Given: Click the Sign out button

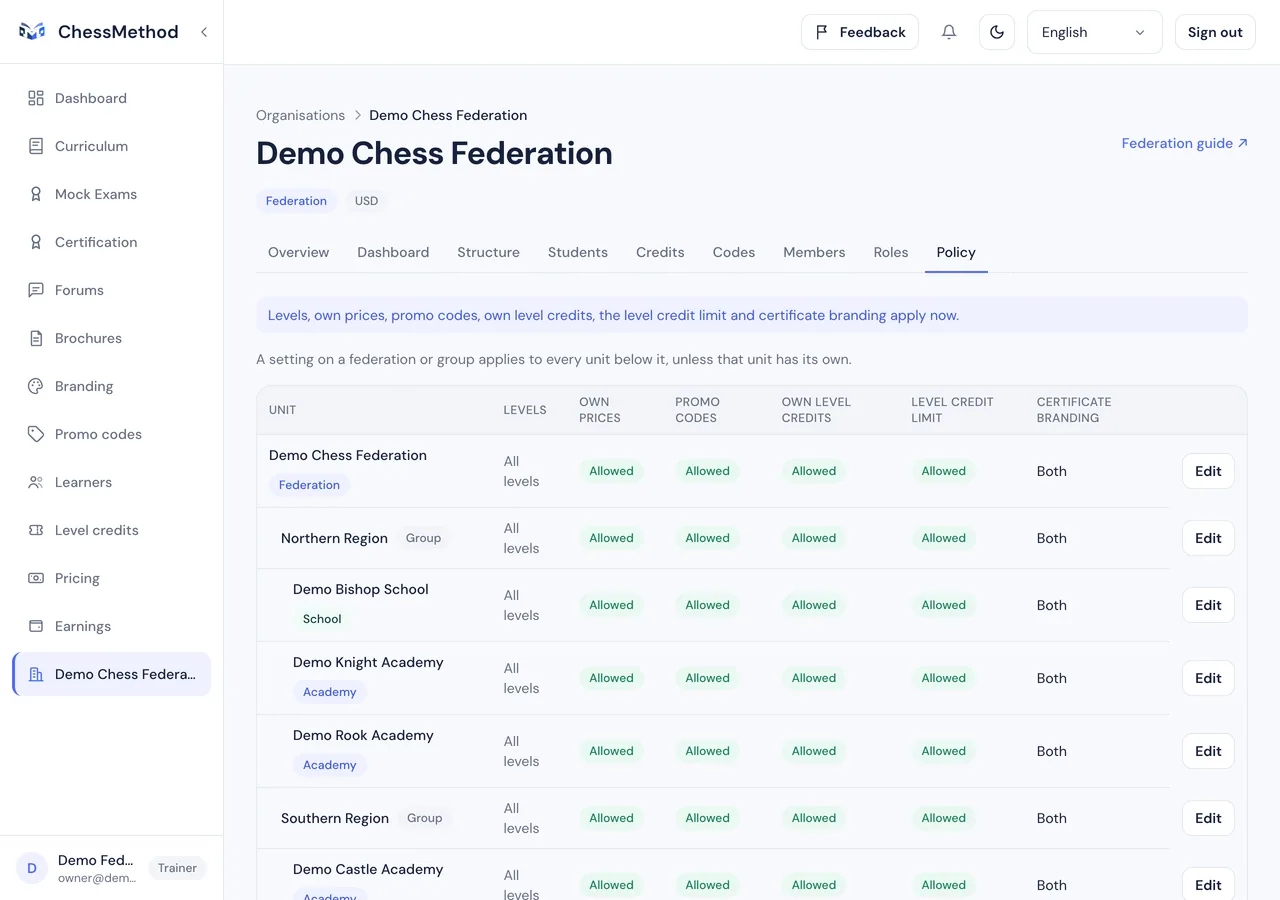Looking at the screenshot, I should (1215, 32).
